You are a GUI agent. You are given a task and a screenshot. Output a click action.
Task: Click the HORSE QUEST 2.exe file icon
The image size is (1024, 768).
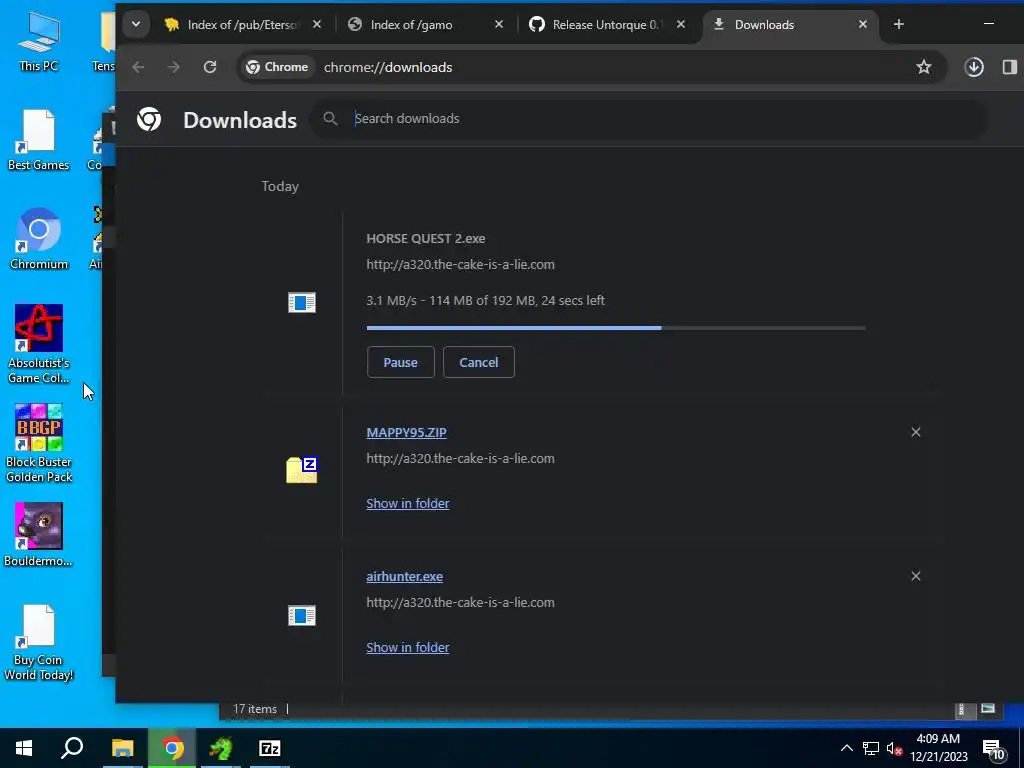(x=302, y=302)
